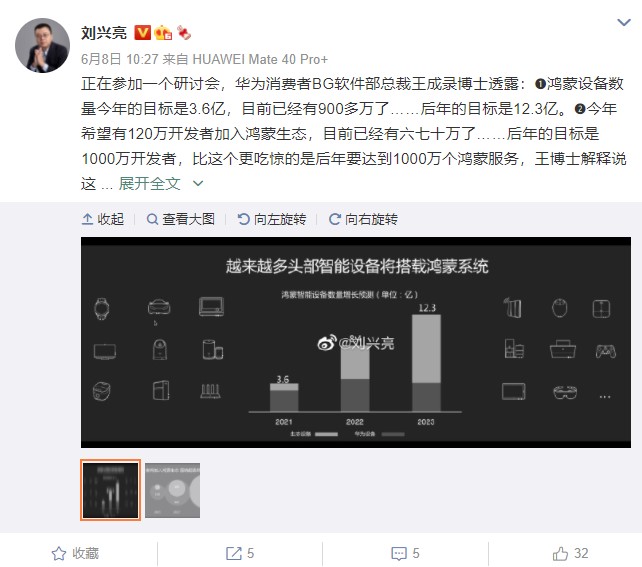Add post to favorites 收藏 star
The height and width of the screenshot is (567, 642).
coord(75,553)
